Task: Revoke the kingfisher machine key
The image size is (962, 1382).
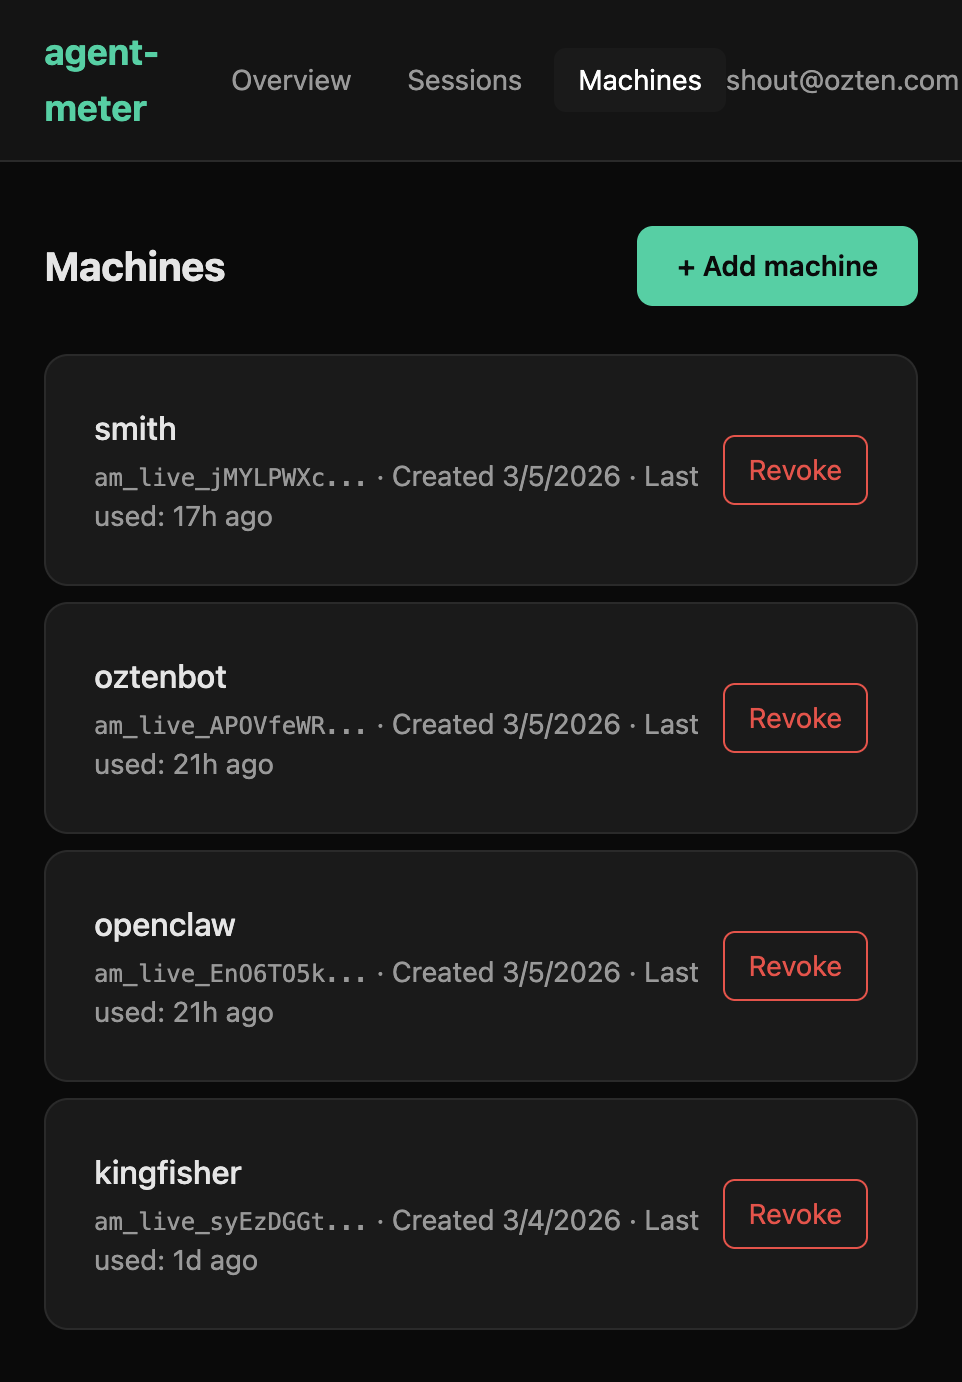Action: click(795, 1213)
